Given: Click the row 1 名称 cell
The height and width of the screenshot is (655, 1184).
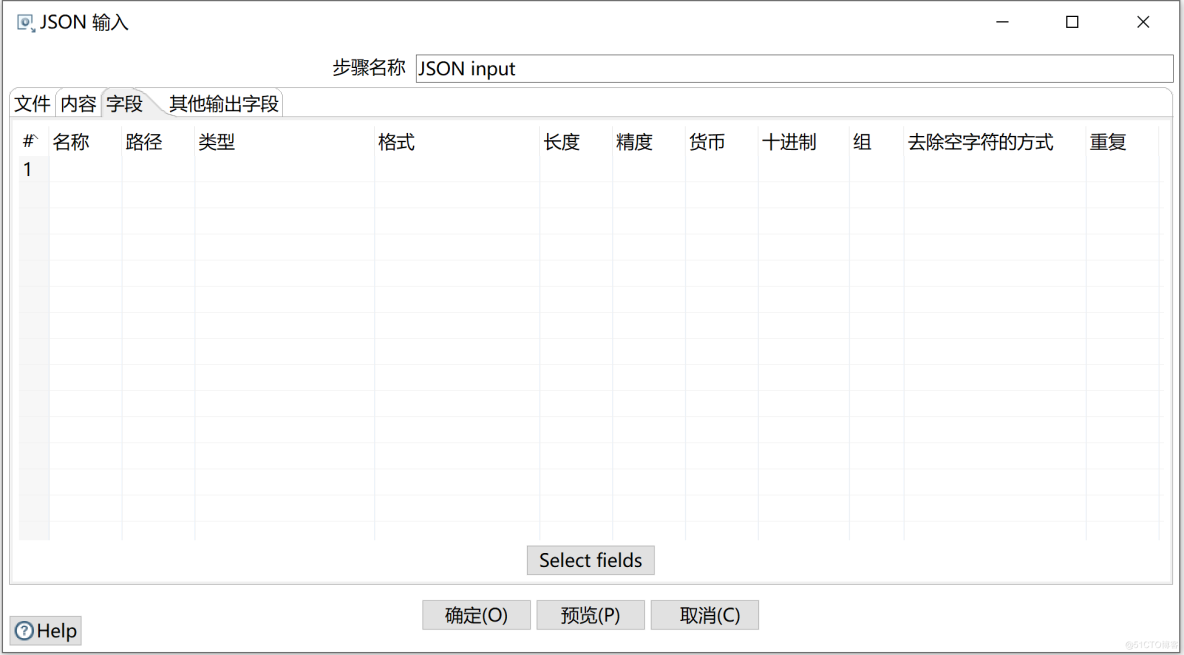Looking at the screenshot, I should [85, 170].
